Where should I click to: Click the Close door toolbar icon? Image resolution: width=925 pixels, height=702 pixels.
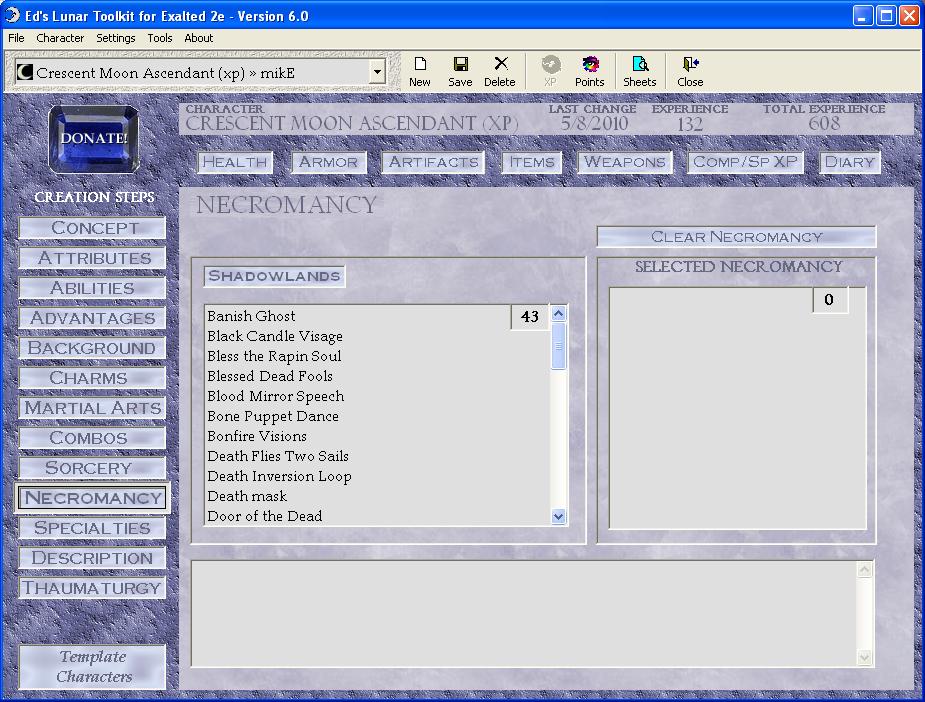point(690,72)
